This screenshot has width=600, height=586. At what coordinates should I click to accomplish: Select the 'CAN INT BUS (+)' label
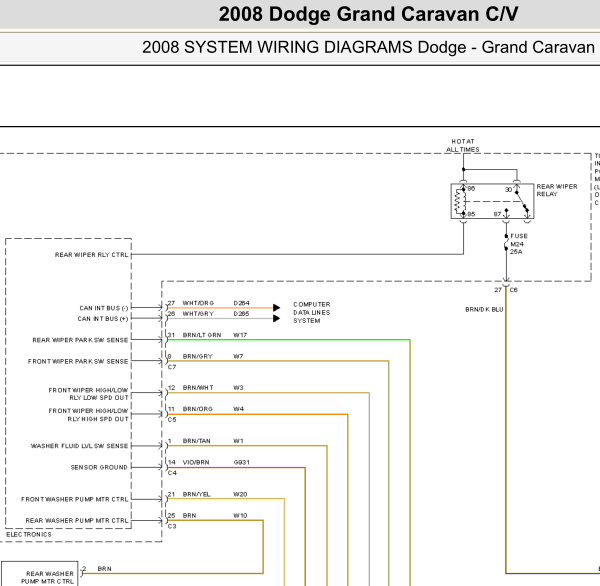[103, 318]
